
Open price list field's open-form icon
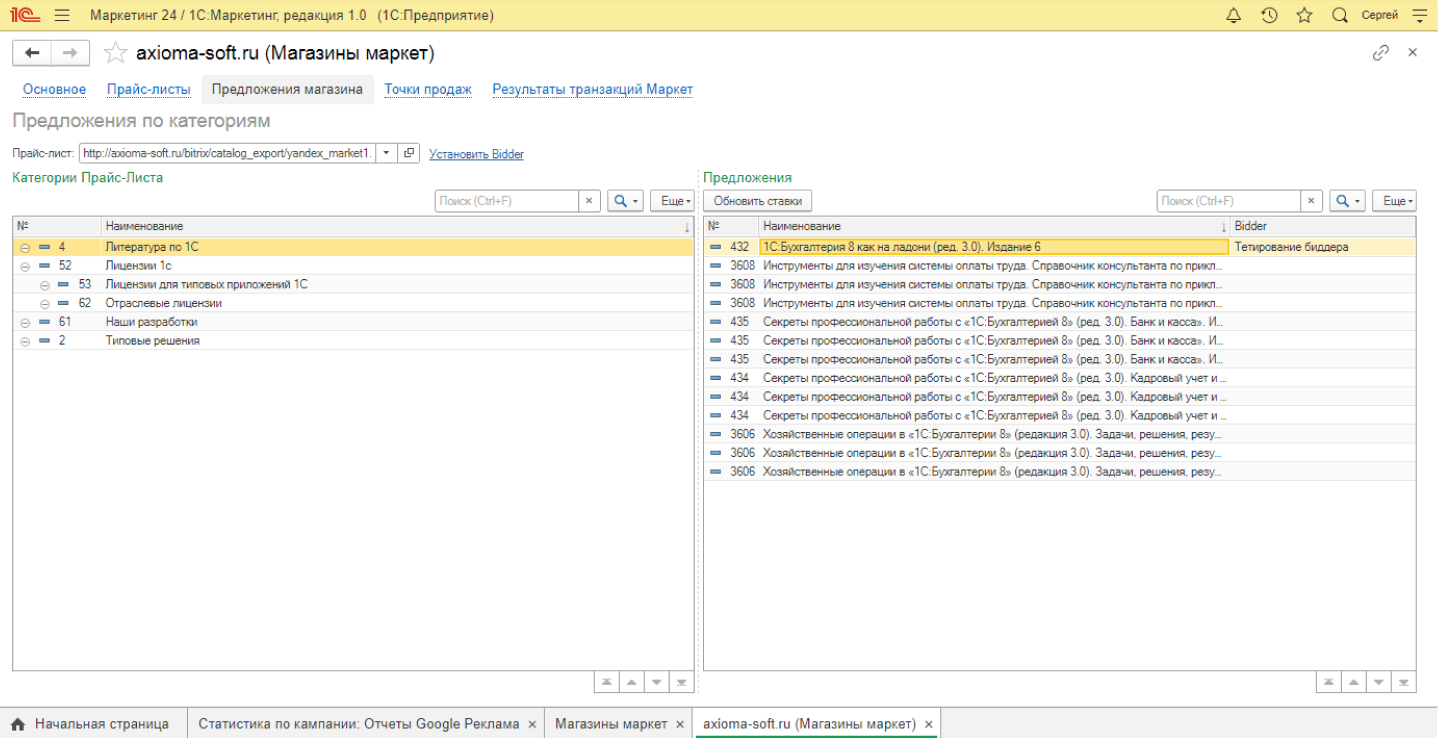point(408,154)
